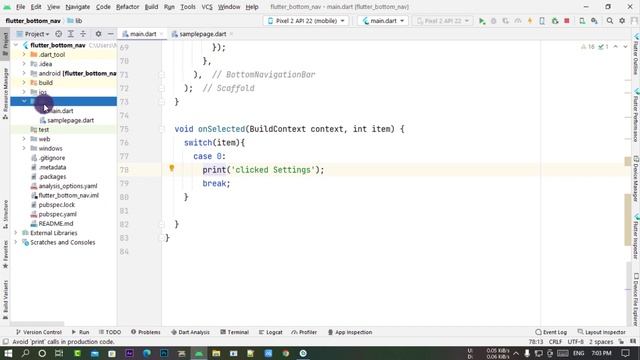
Task: Collapse the selected lib folder
Action: [24, 101]
